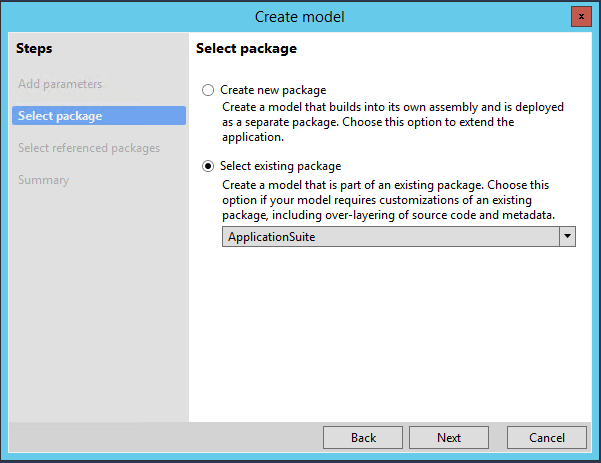Open the ApplicationSuite combo box

tap(390, 236)
